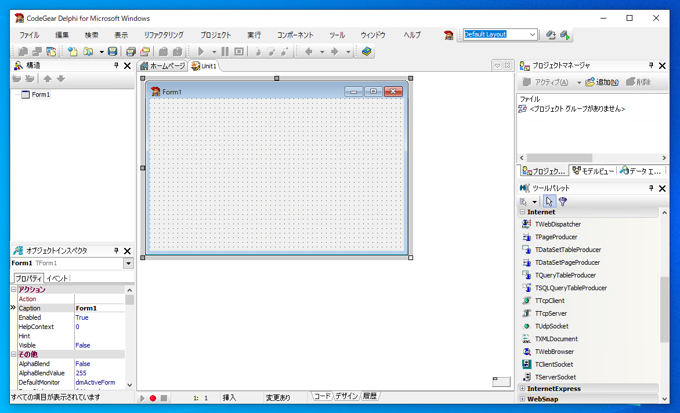Collapse the その他 property group
Screen dimensions: 680x413
tap(13, 354)
